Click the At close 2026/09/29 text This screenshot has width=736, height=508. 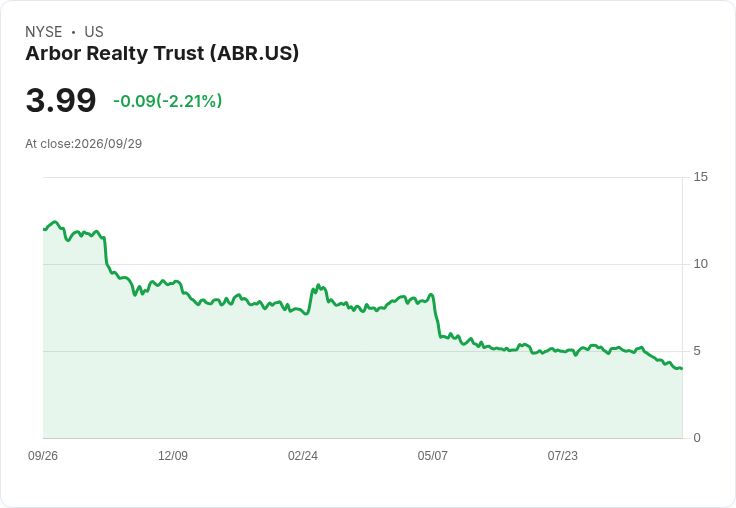(84, 144)
